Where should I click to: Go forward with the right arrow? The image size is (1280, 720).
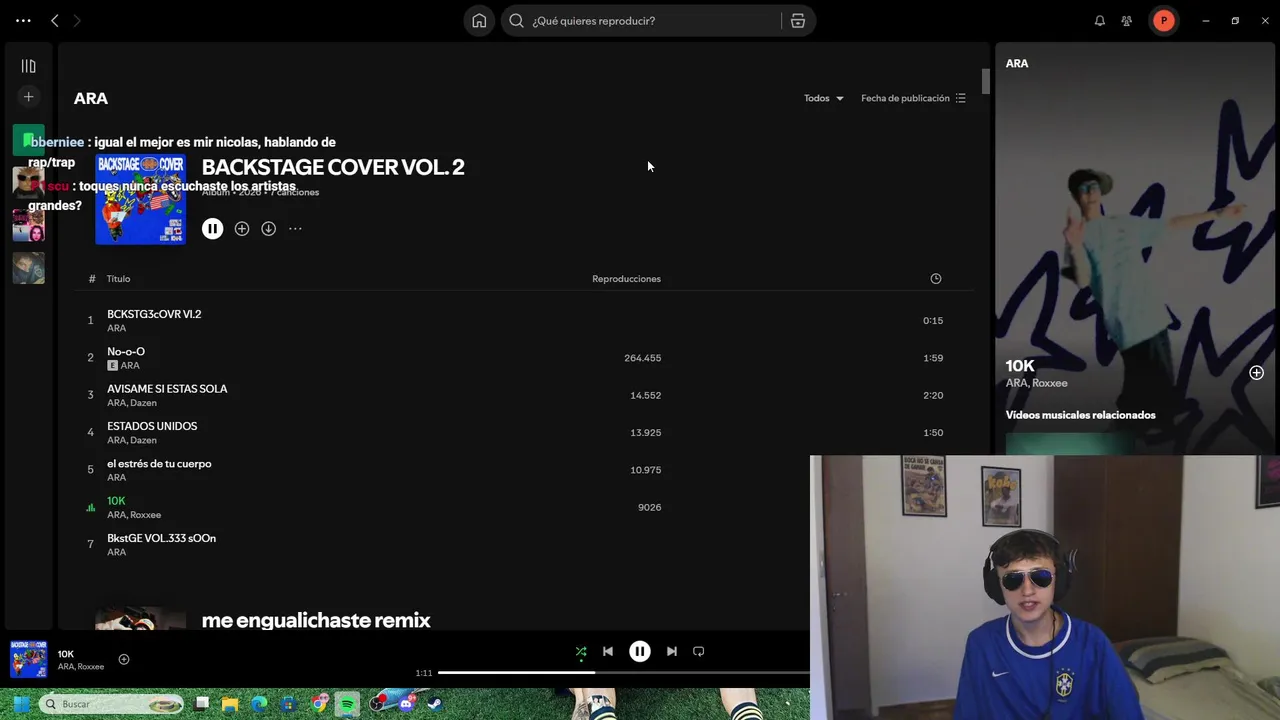tap(76, 20)
